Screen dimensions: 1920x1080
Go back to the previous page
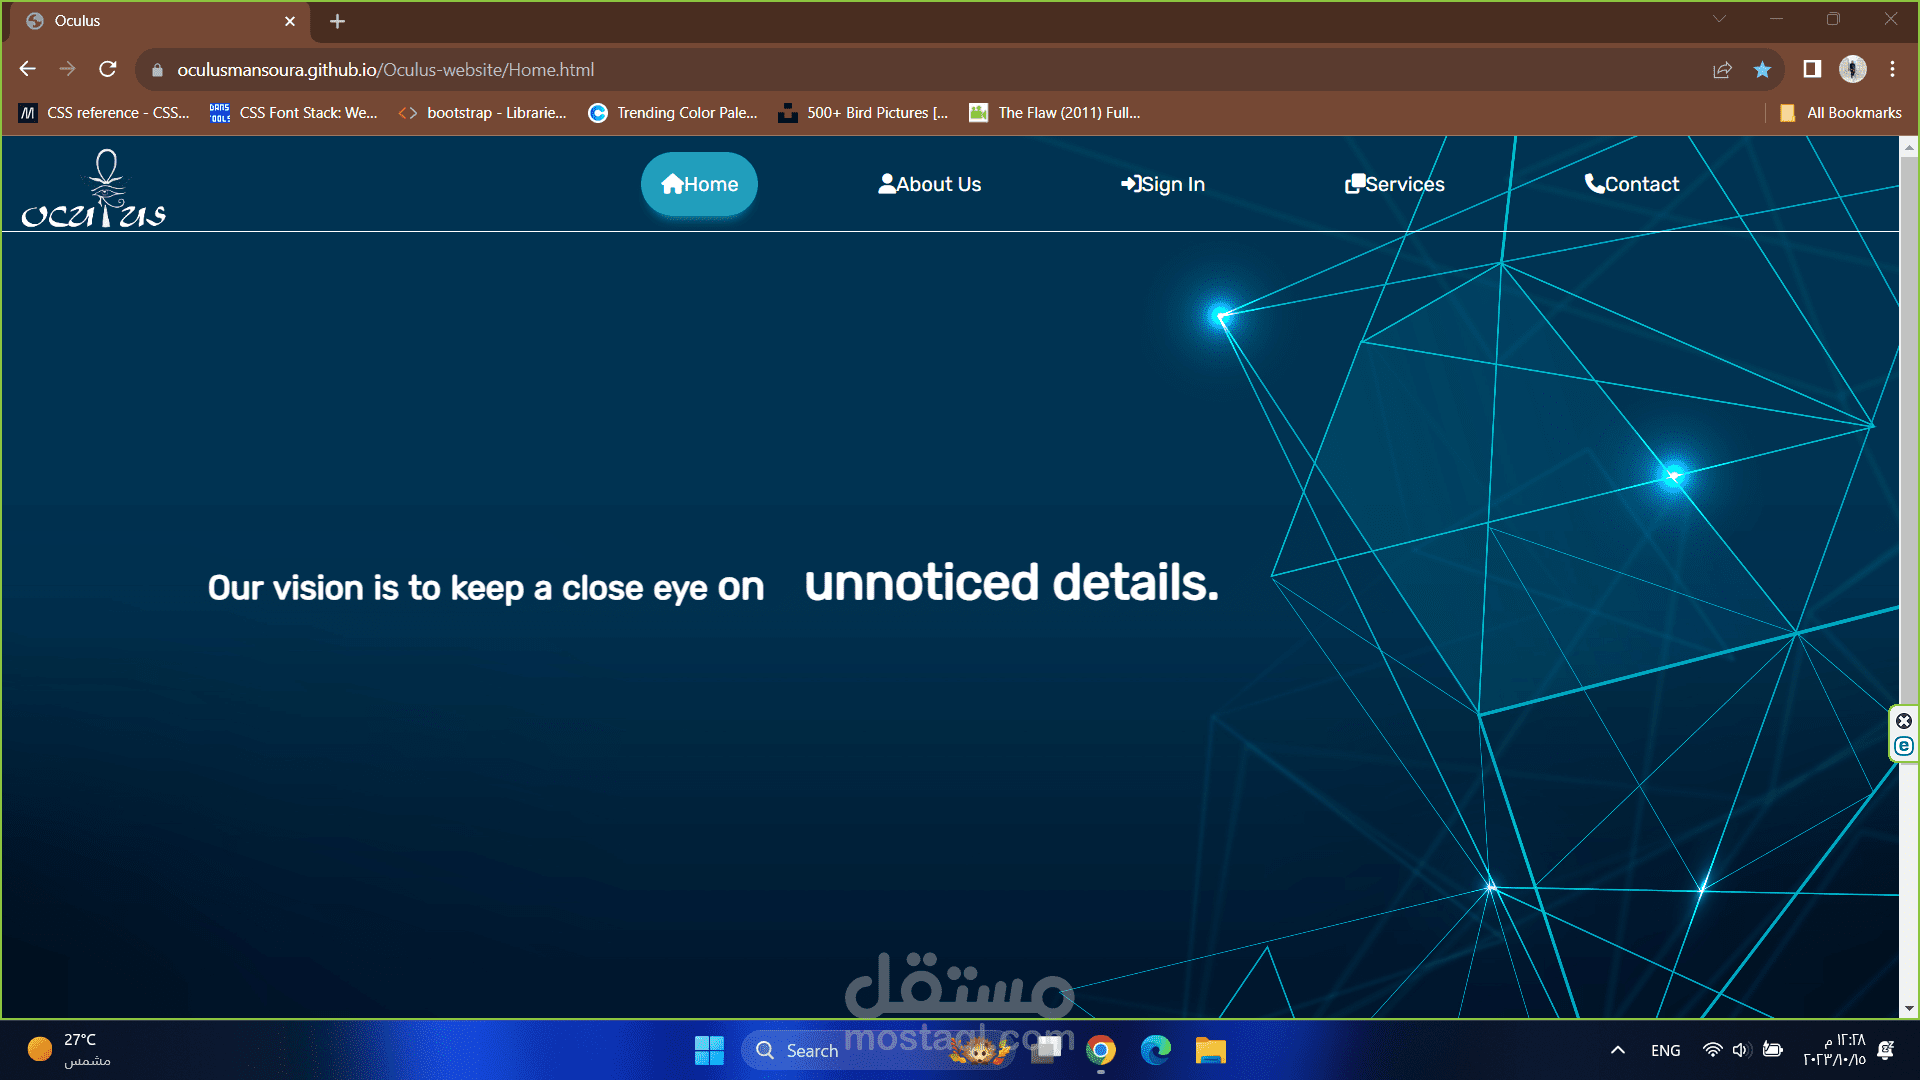coord(28,69)
